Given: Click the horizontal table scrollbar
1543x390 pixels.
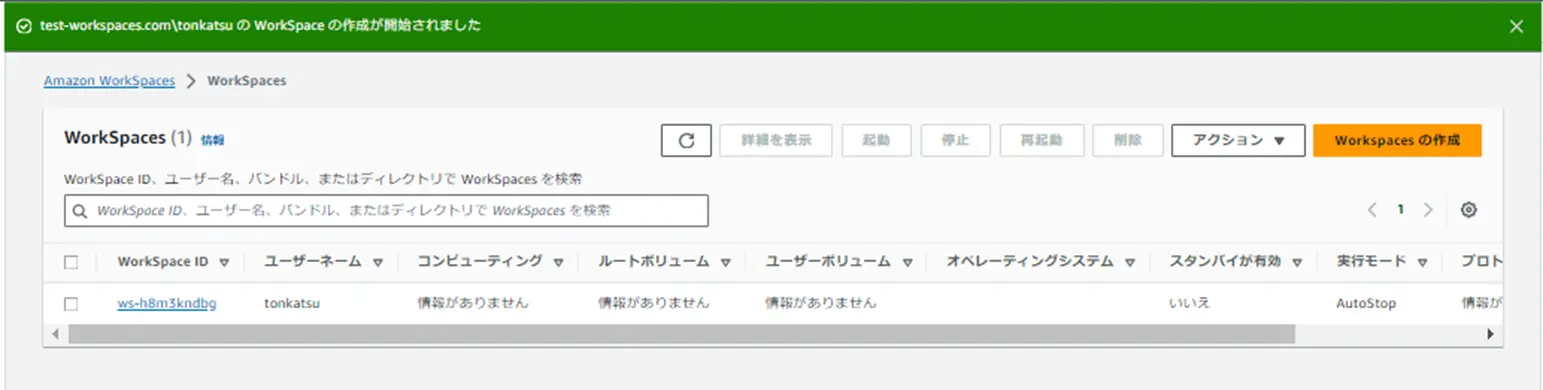Looking at the screenshot, I should coord(682,333).
